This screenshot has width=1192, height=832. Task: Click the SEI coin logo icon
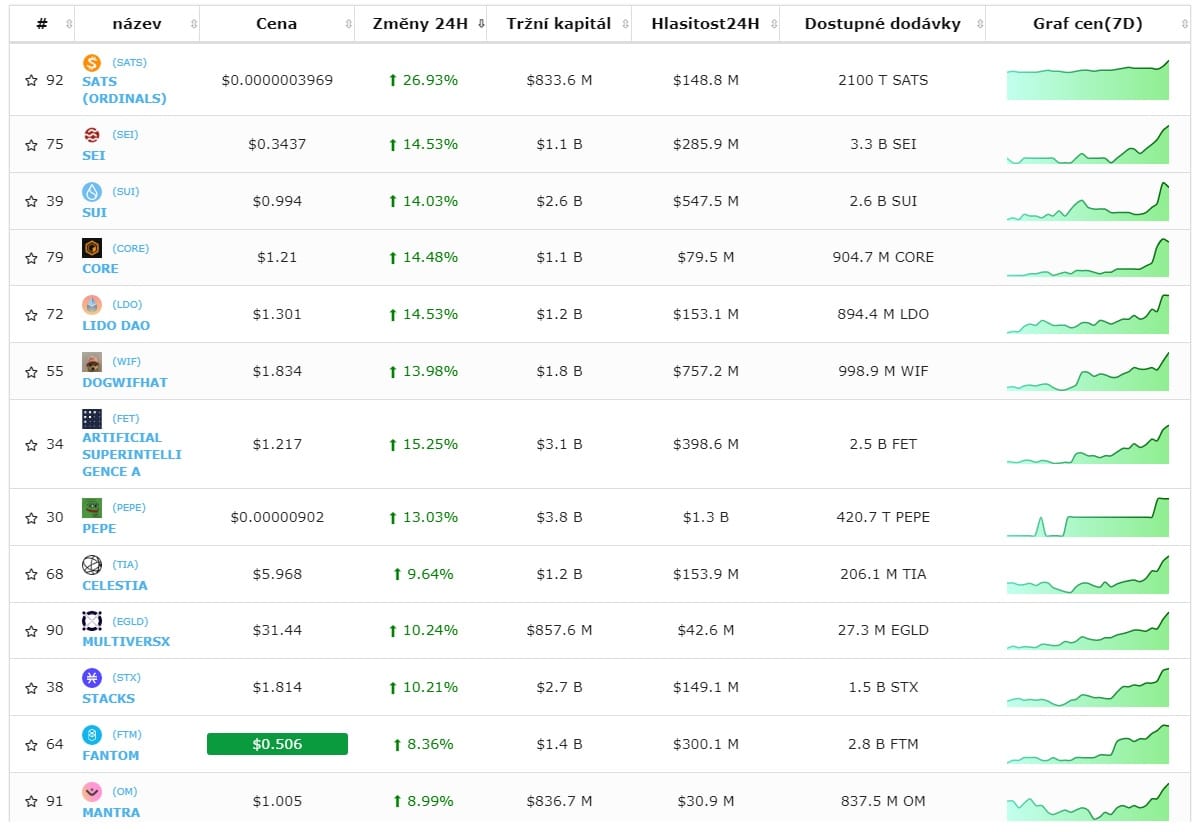(92, 135)
